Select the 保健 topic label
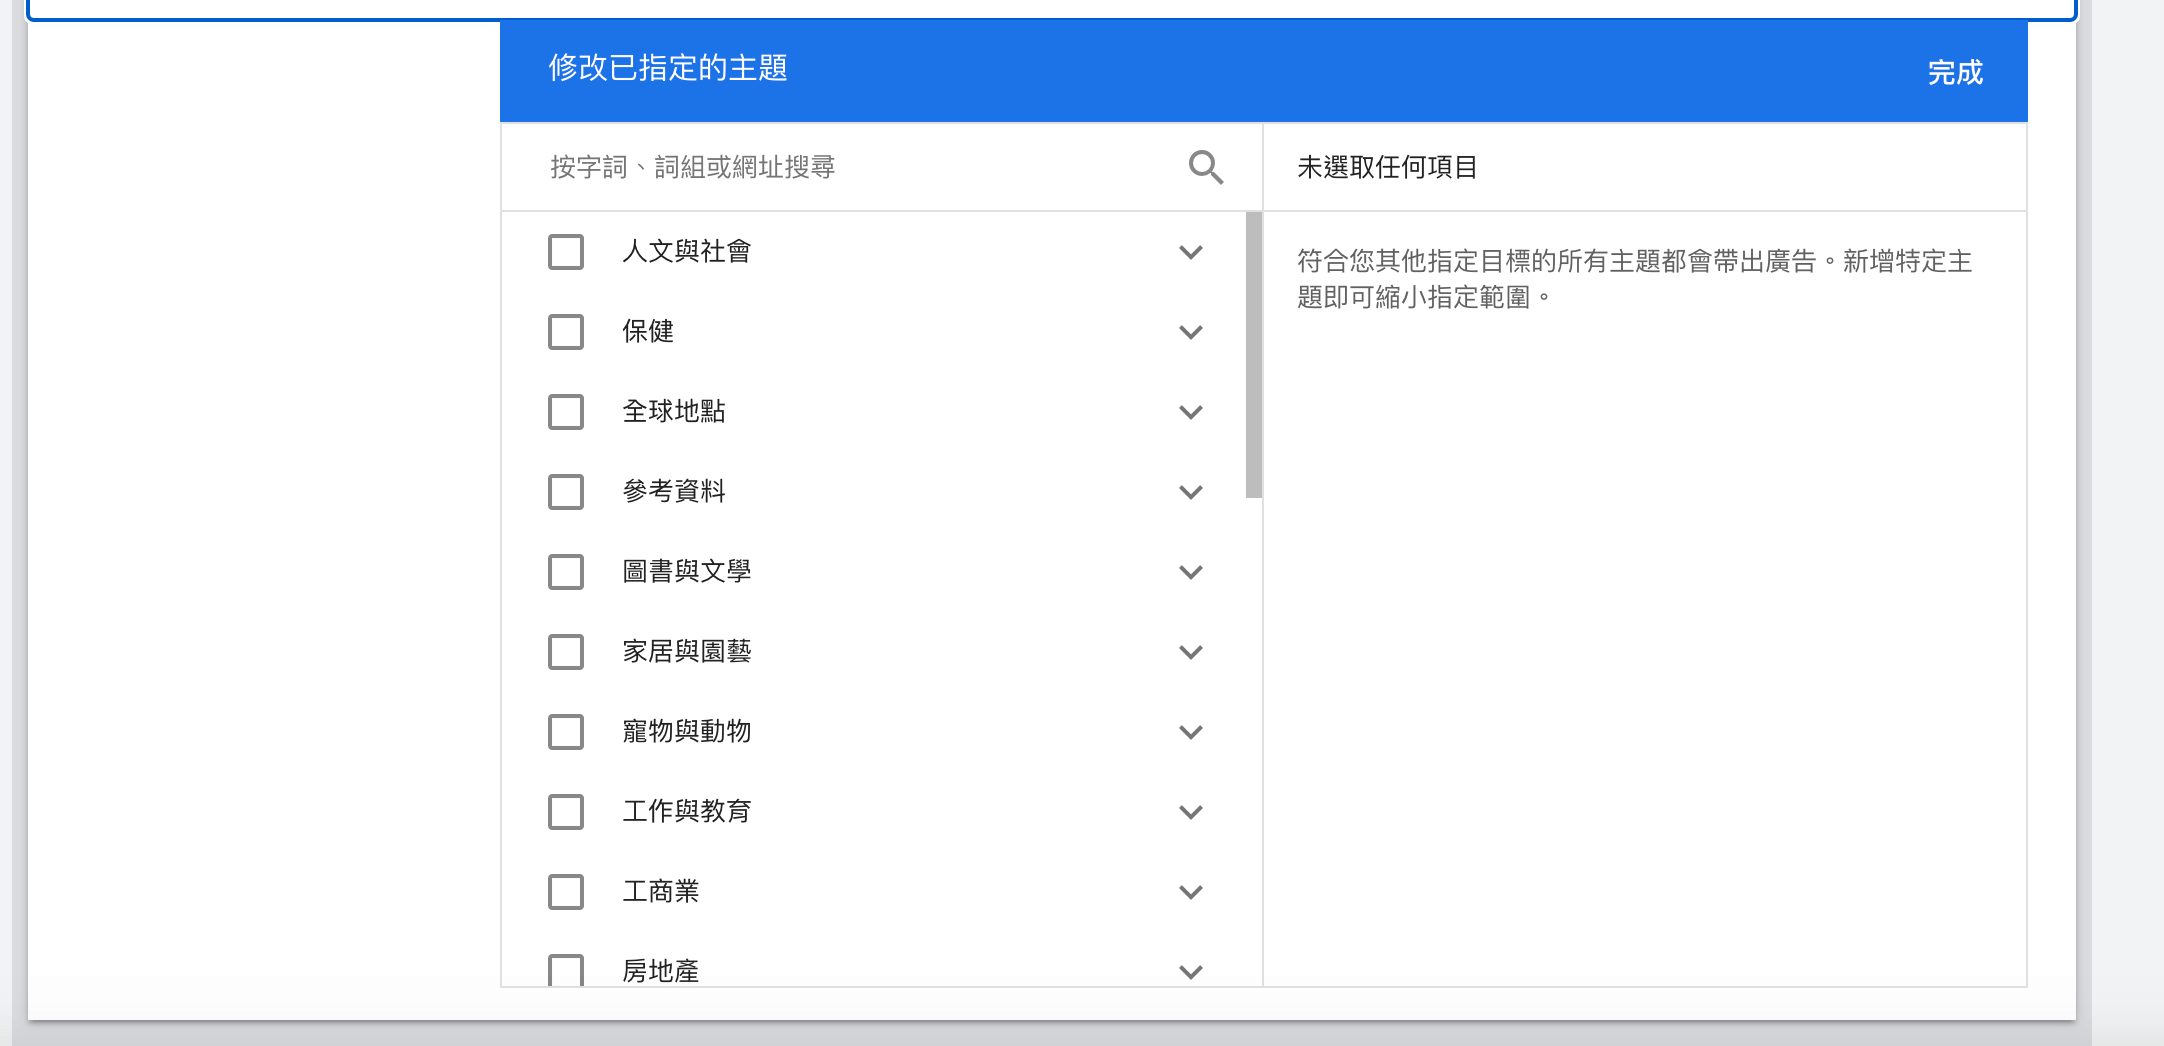The width and height of the screenshot is (2164, 1046). tap(648, 332)
